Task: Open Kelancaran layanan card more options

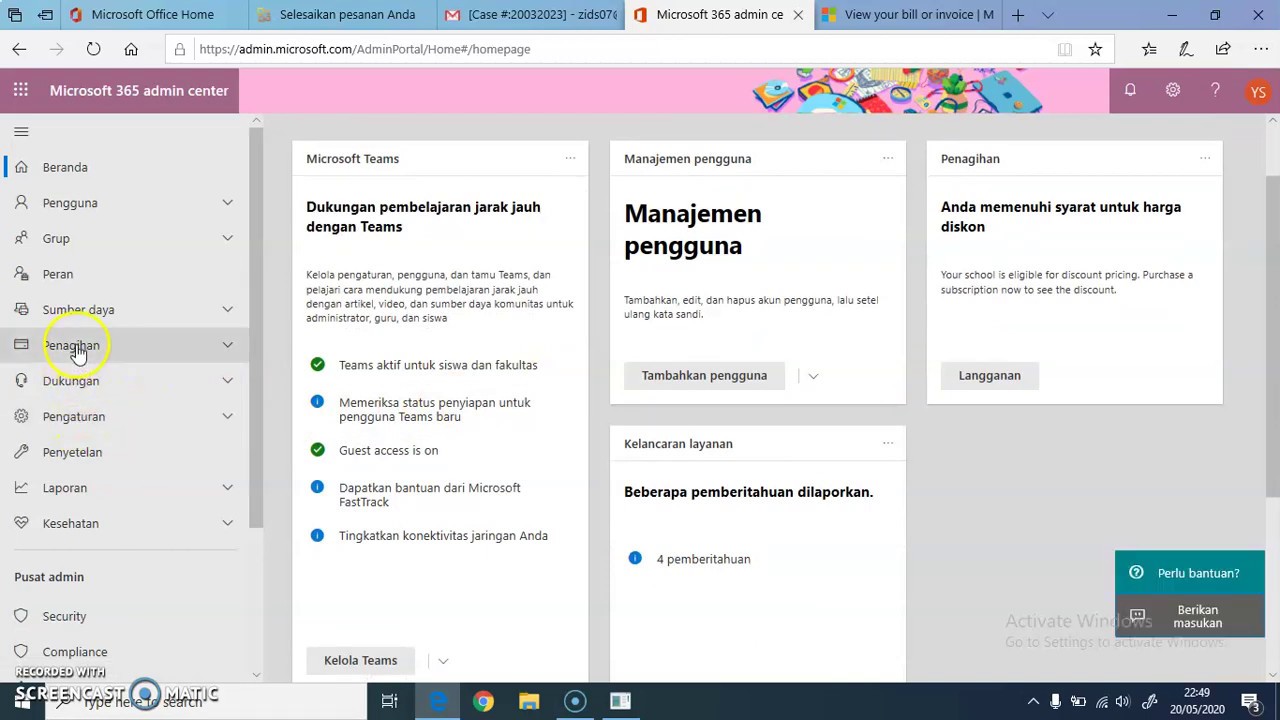Action: click(888, 443)
